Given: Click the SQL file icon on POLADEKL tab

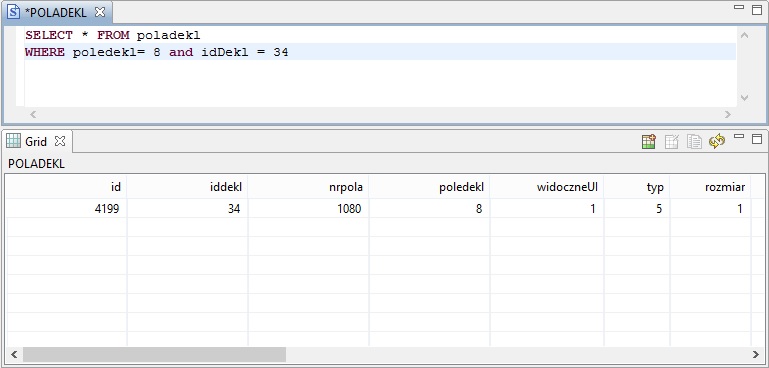Looking at the screenshot, I should pos(14,12).
